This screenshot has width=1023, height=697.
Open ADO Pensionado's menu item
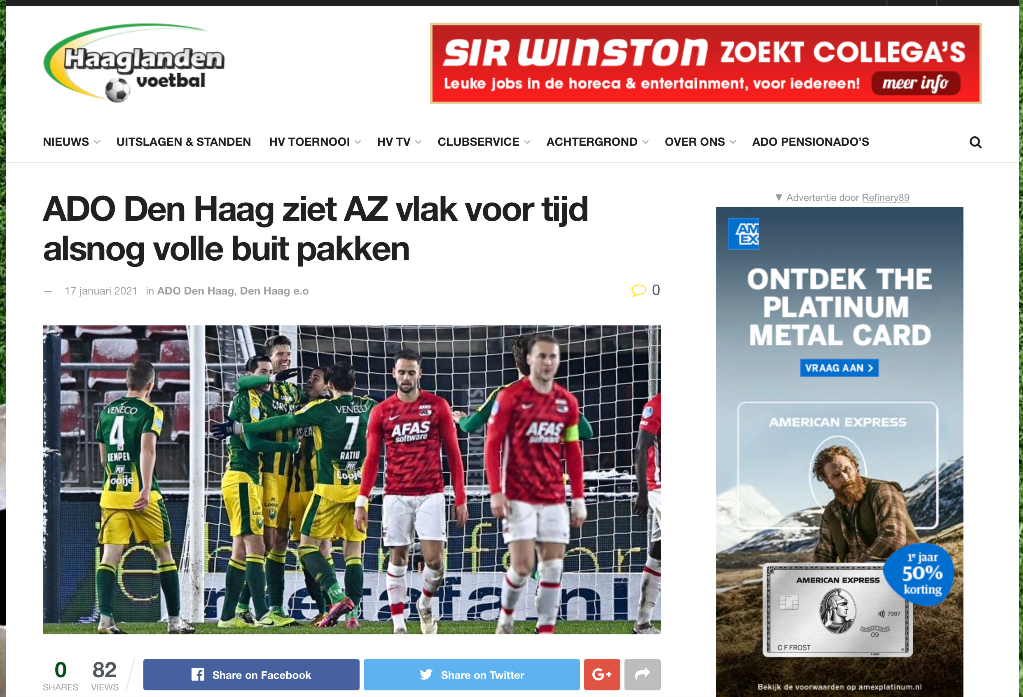[810, 142]
